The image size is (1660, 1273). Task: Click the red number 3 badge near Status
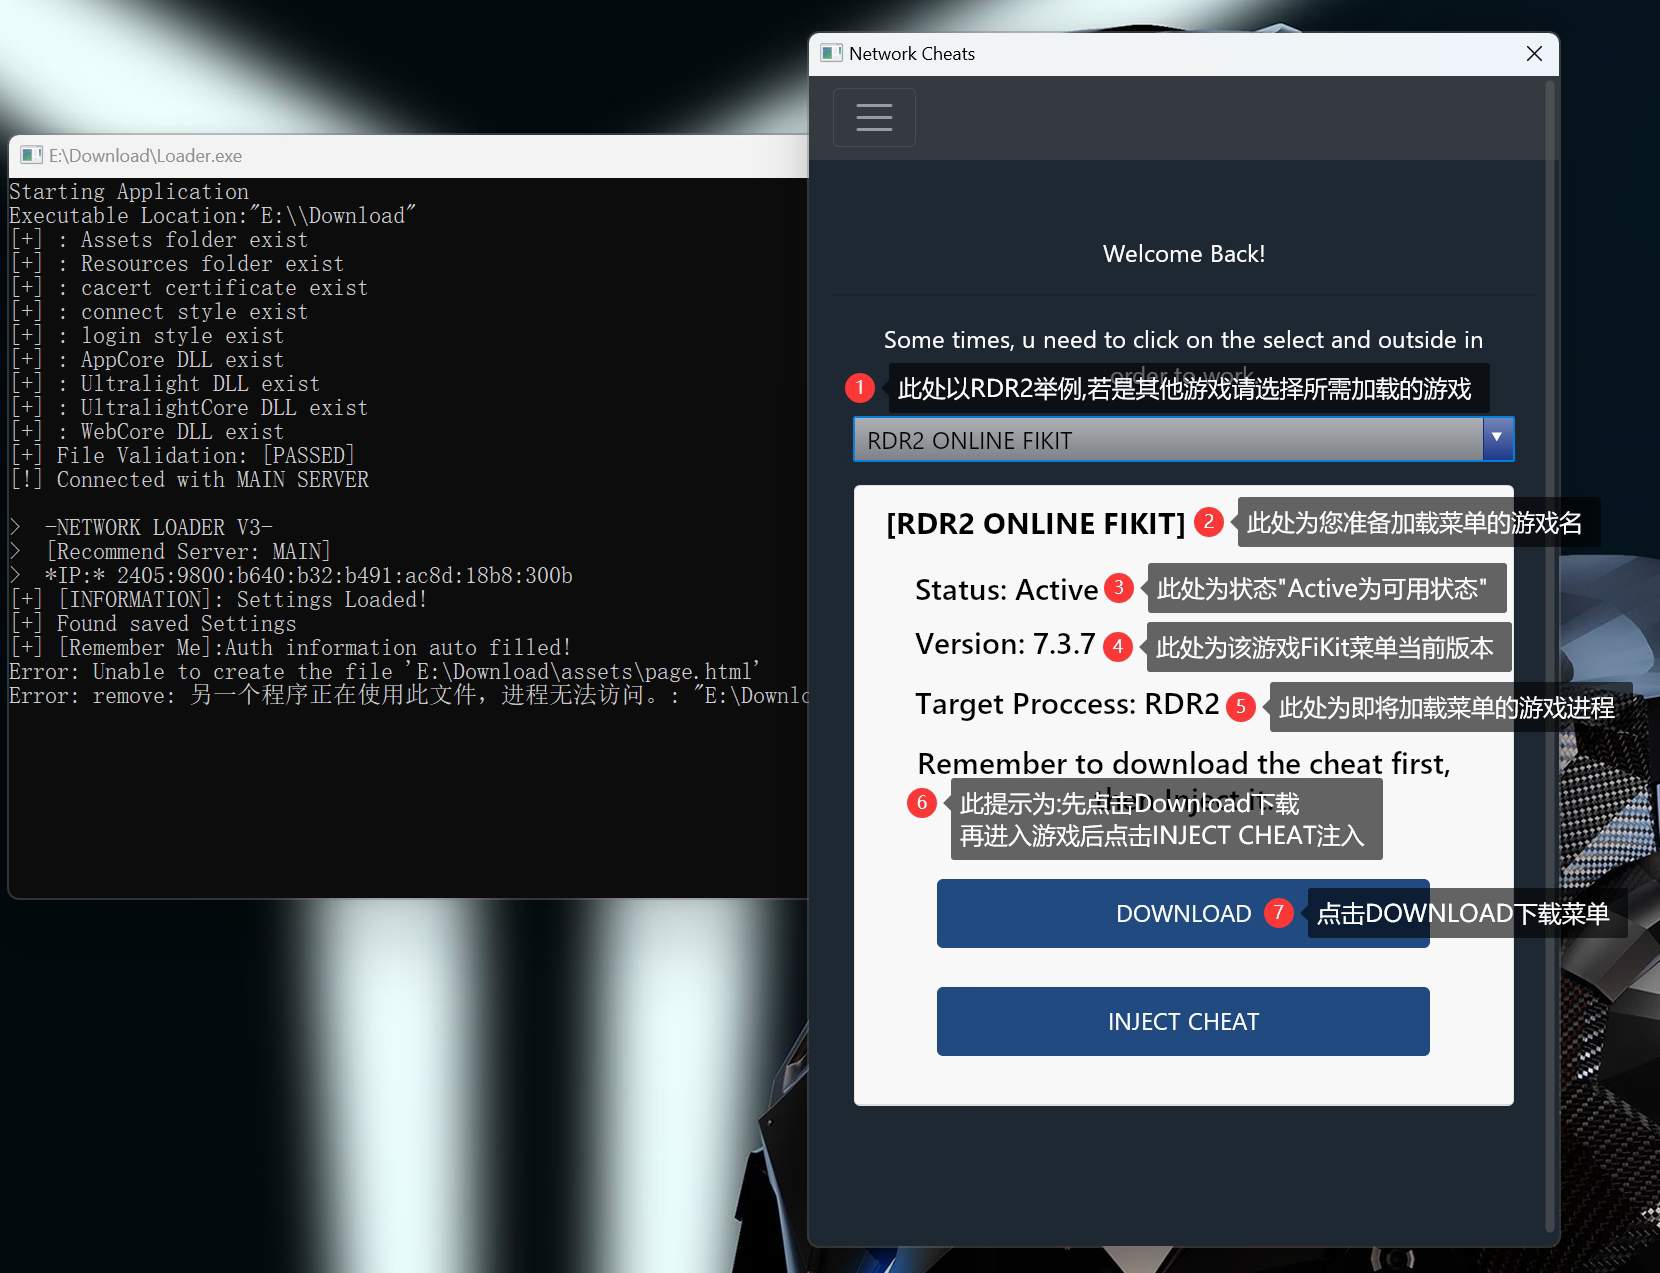pyautogui.click(x=1118, y=588)
